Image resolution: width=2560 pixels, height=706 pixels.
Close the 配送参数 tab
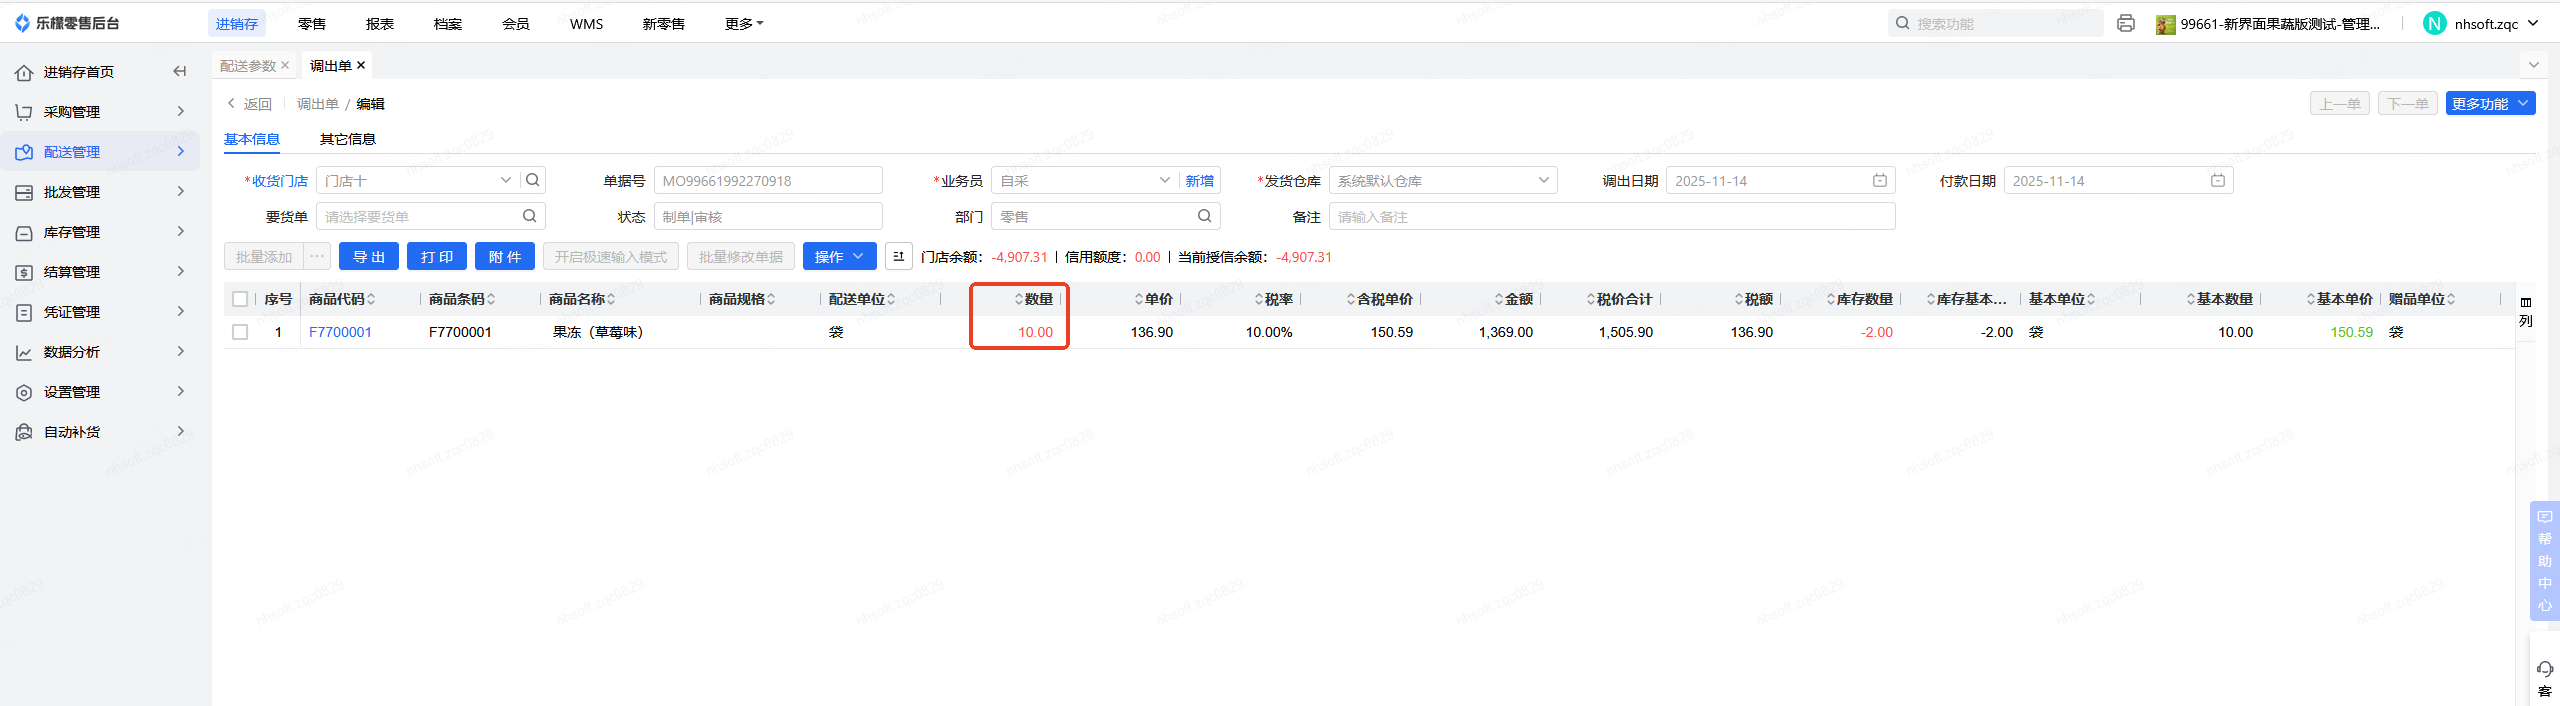285,65
